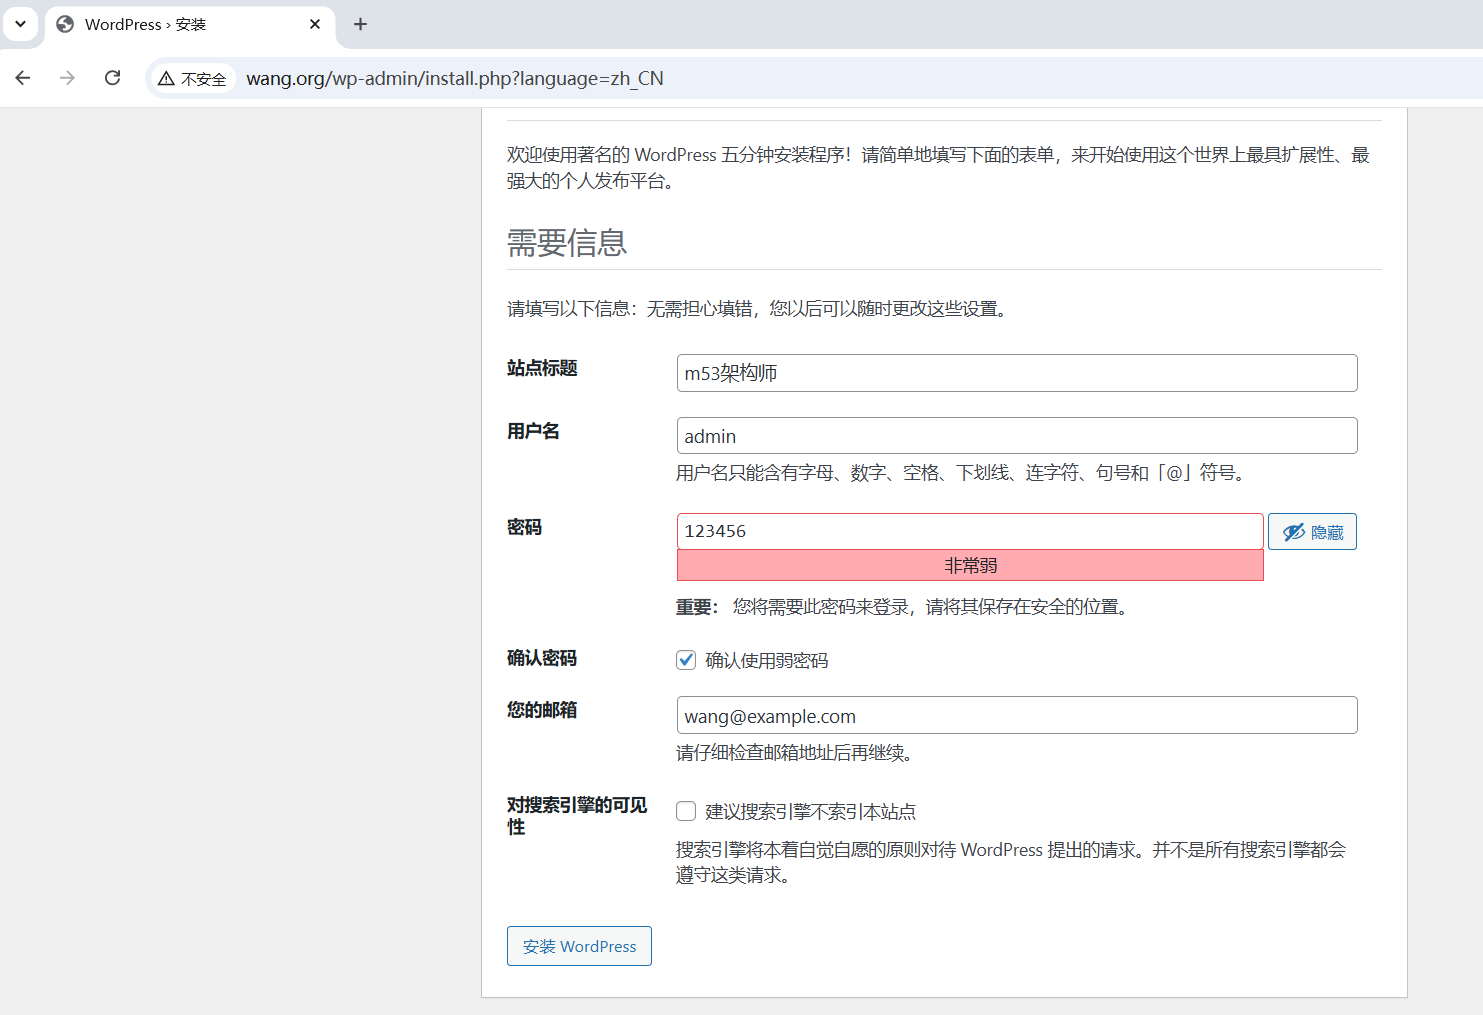The image size is (1483, 1015).
Task: Click the 隐藏 password toggle button
Action: [1312, 532]
